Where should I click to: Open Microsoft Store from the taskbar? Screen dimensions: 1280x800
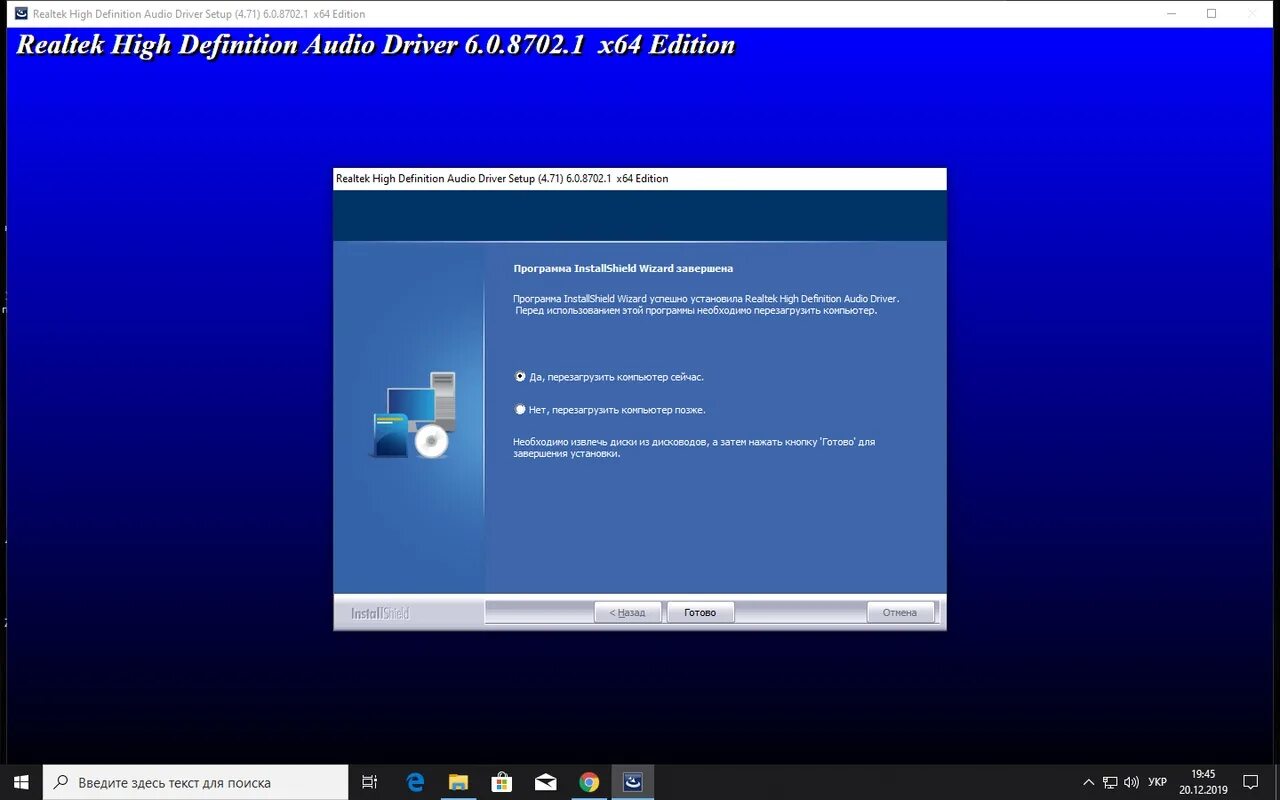(502, 782)
